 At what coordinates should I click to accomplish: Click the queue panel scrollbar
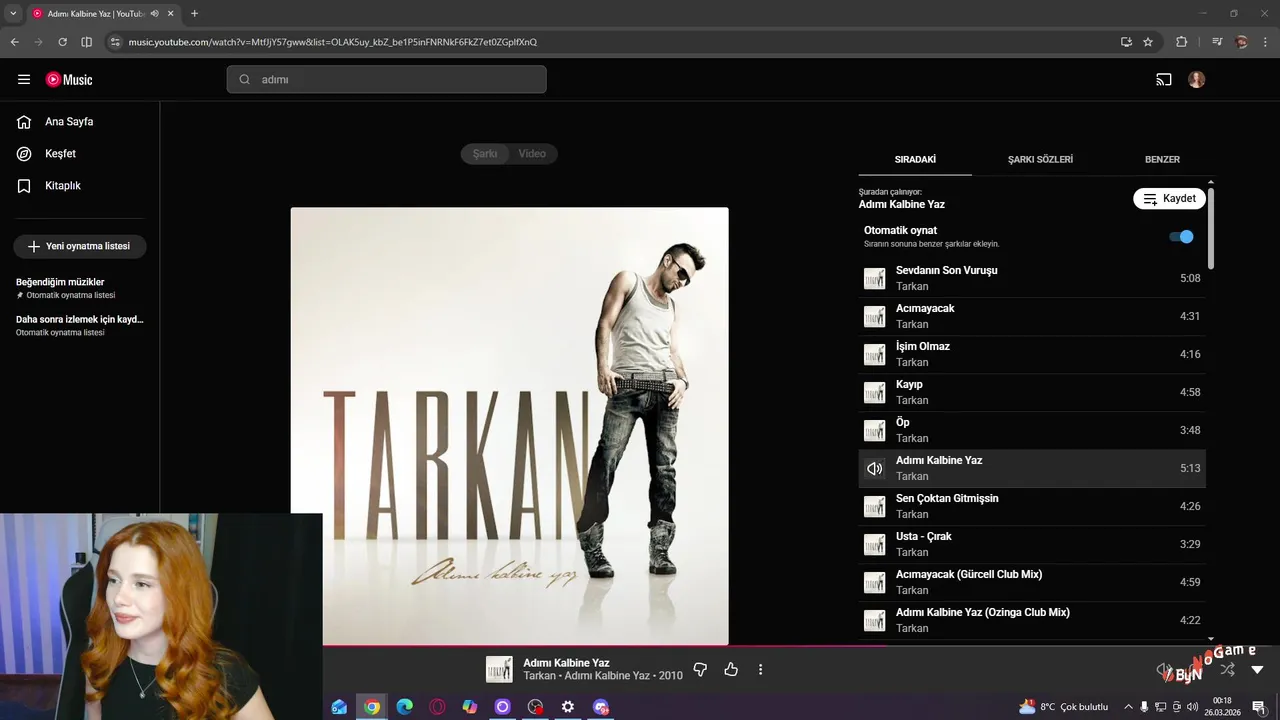pos(1211,228)
